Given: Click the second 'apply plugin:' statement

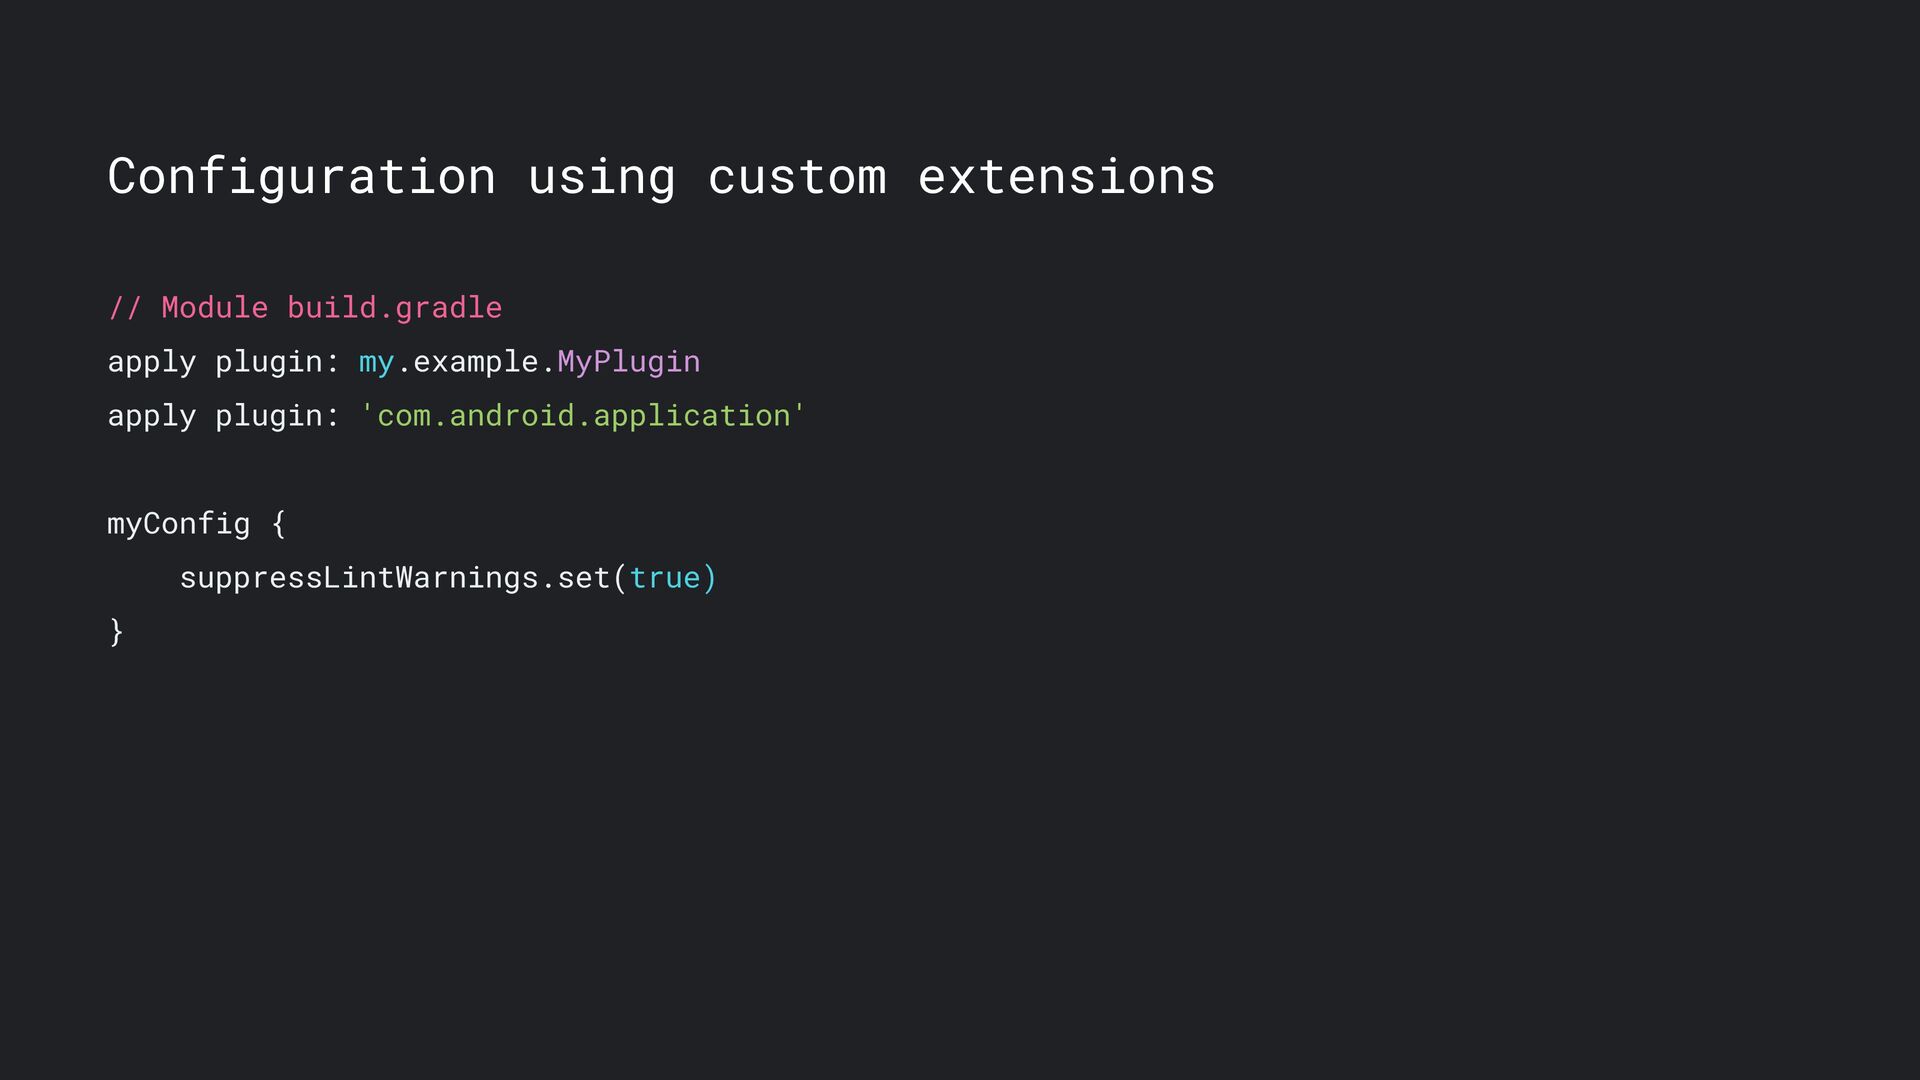Looking at the screenshot, I should [x=223, y=416].
